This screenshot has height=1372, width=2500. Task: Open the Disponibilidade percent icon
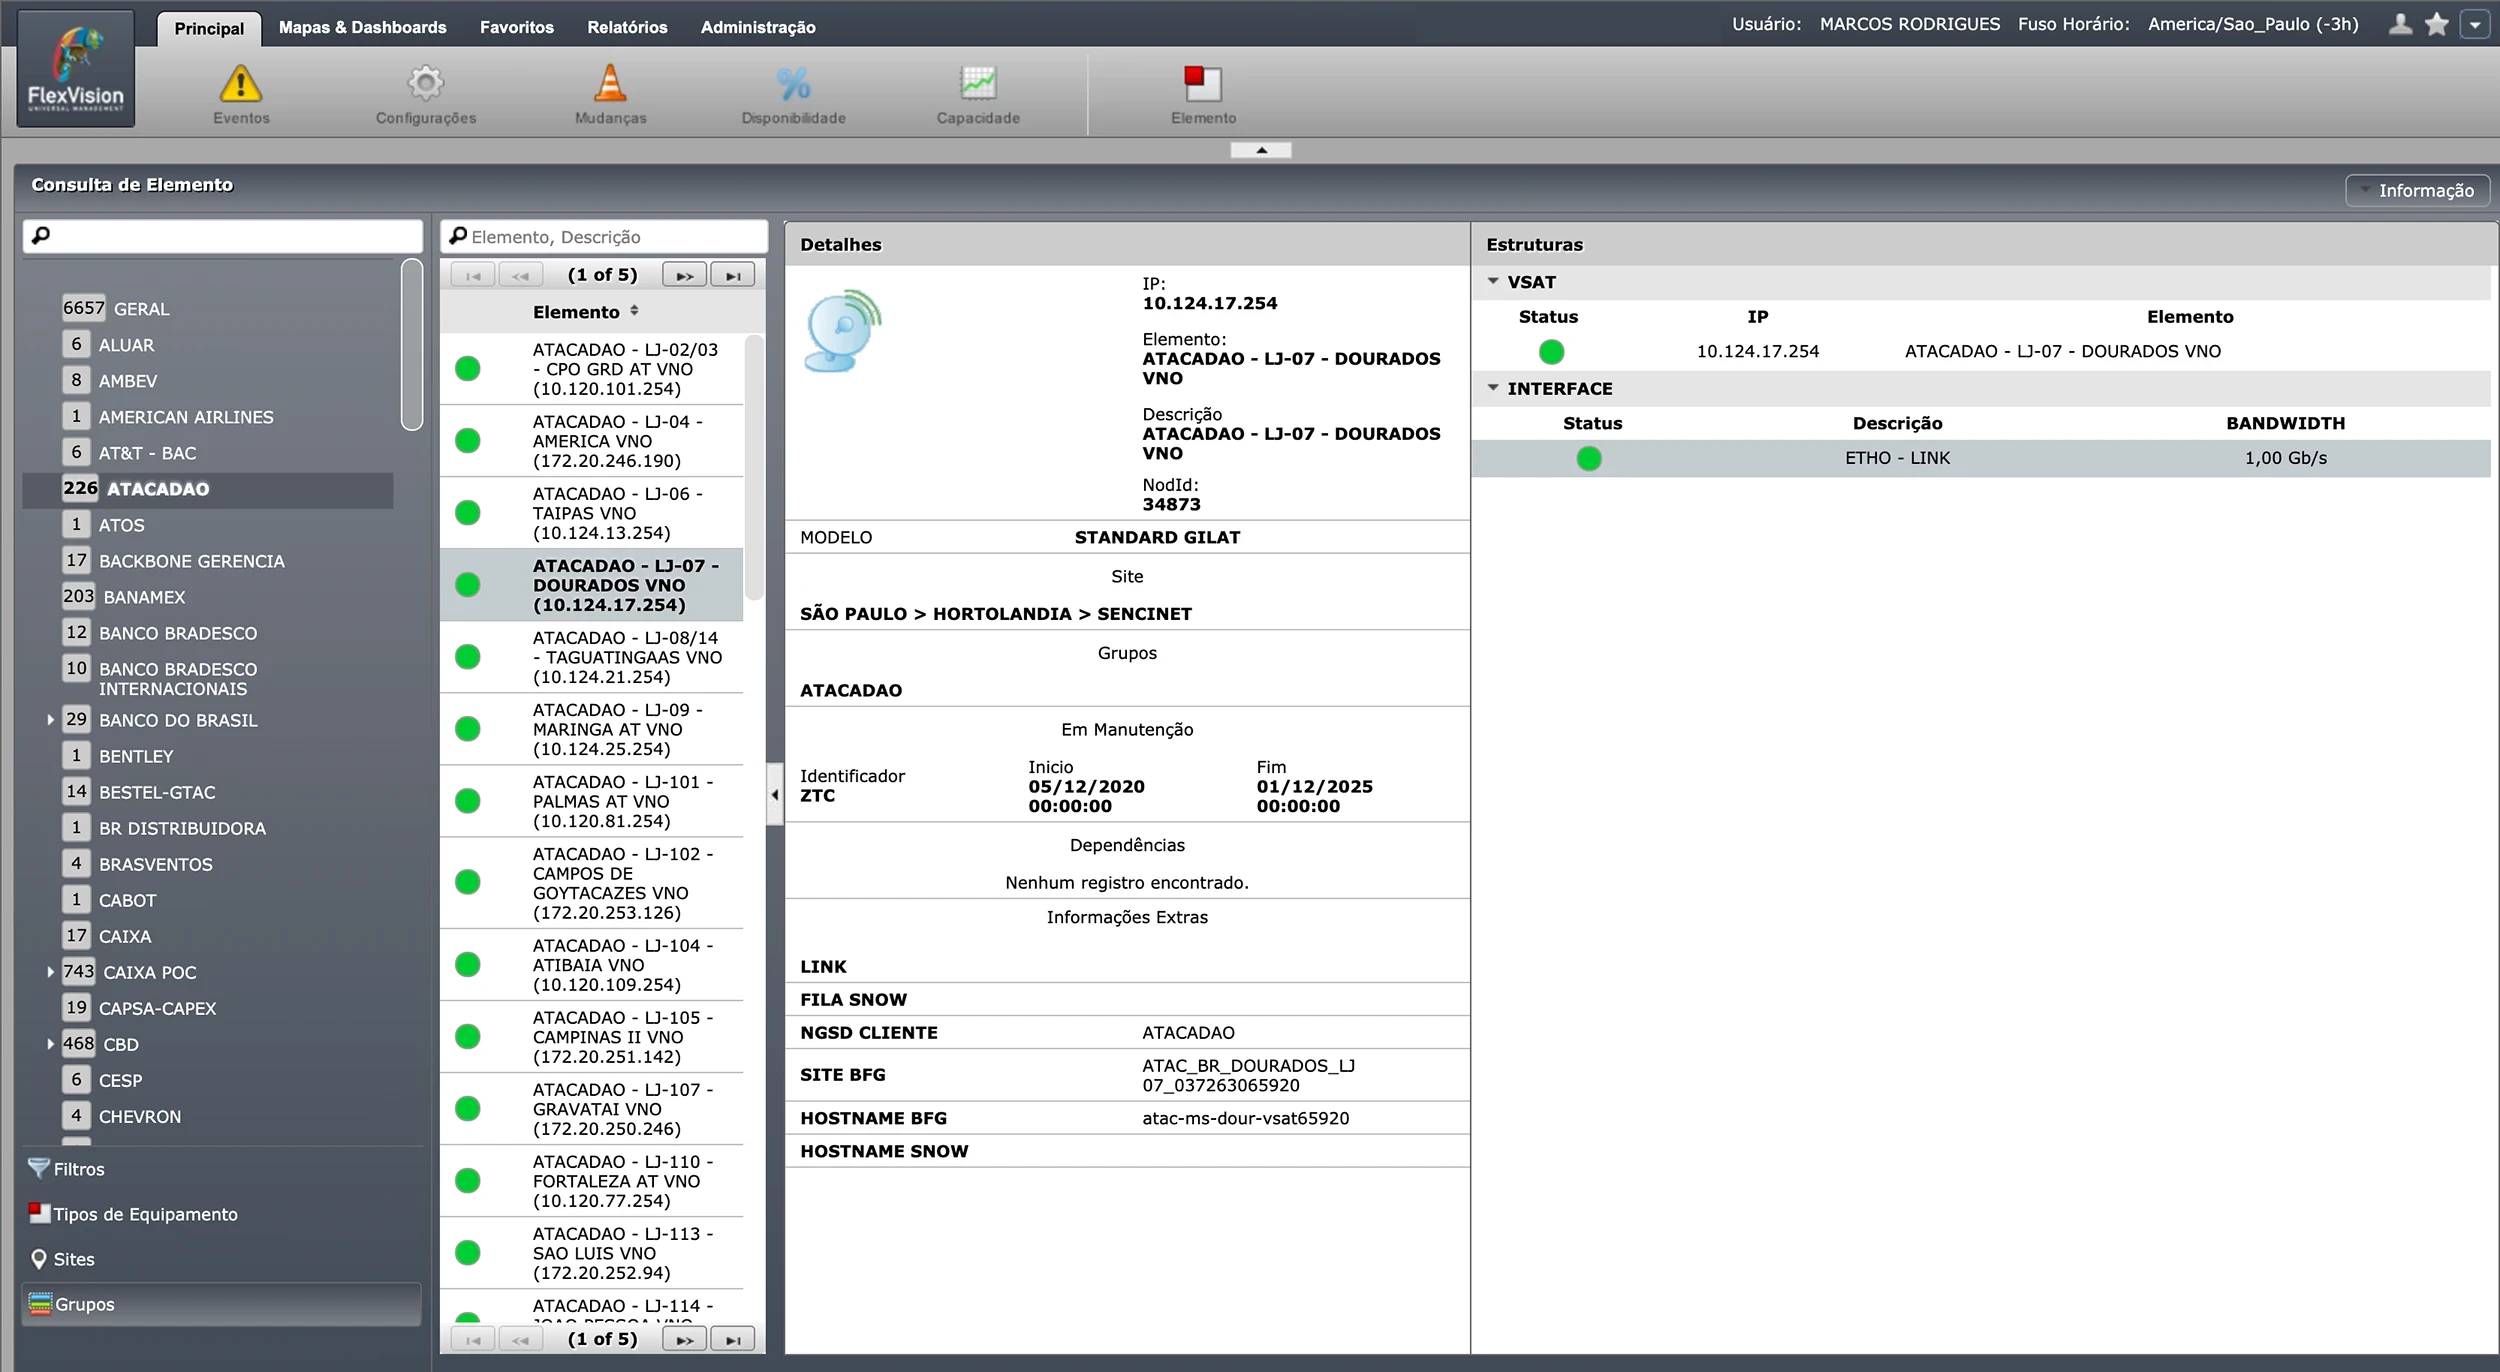(x=794, y=84)
